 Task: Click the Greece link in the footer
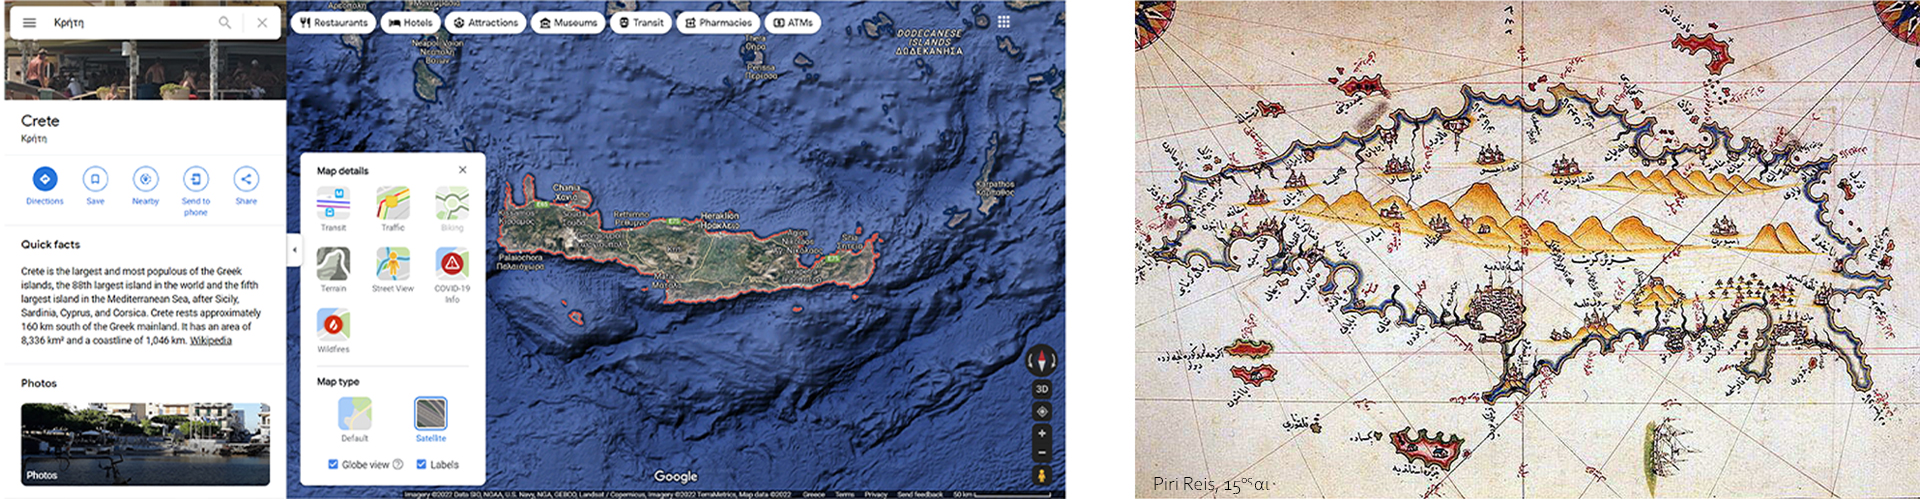pyautogui.click(x=814, y=494)
